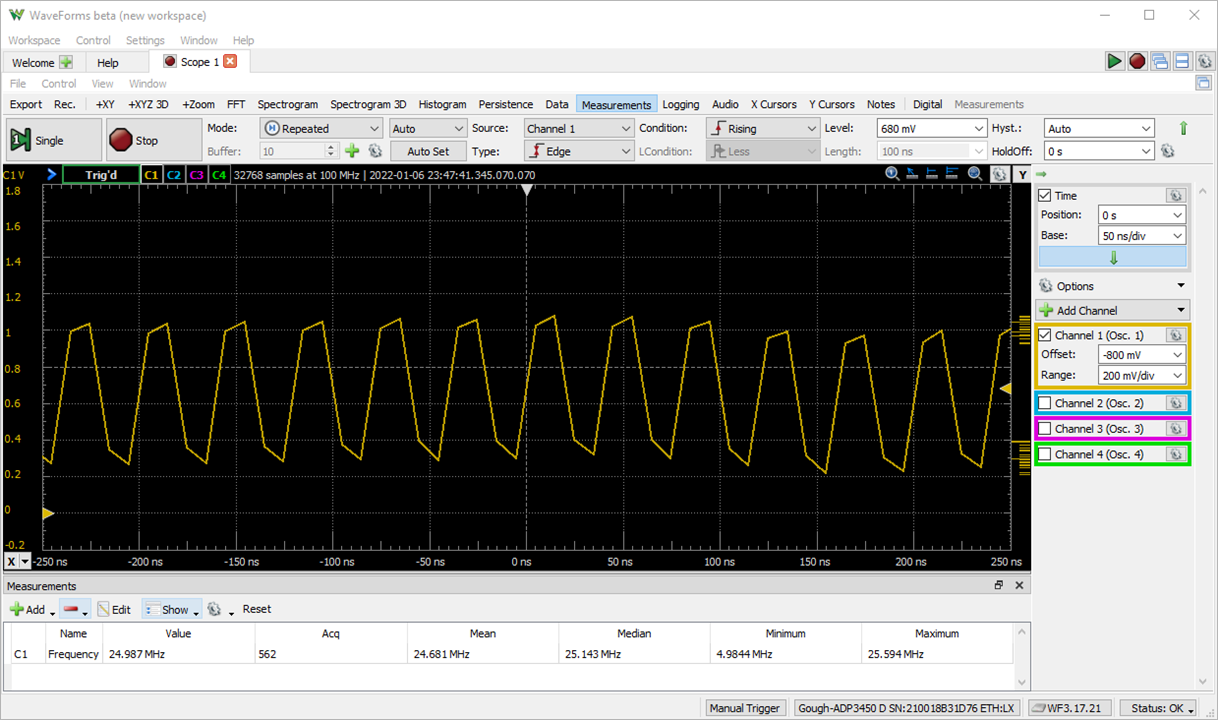Click the red Stop all instruments icon
The width and height of the screenshot is (1218, 720).
click(x=1137, y=61)
